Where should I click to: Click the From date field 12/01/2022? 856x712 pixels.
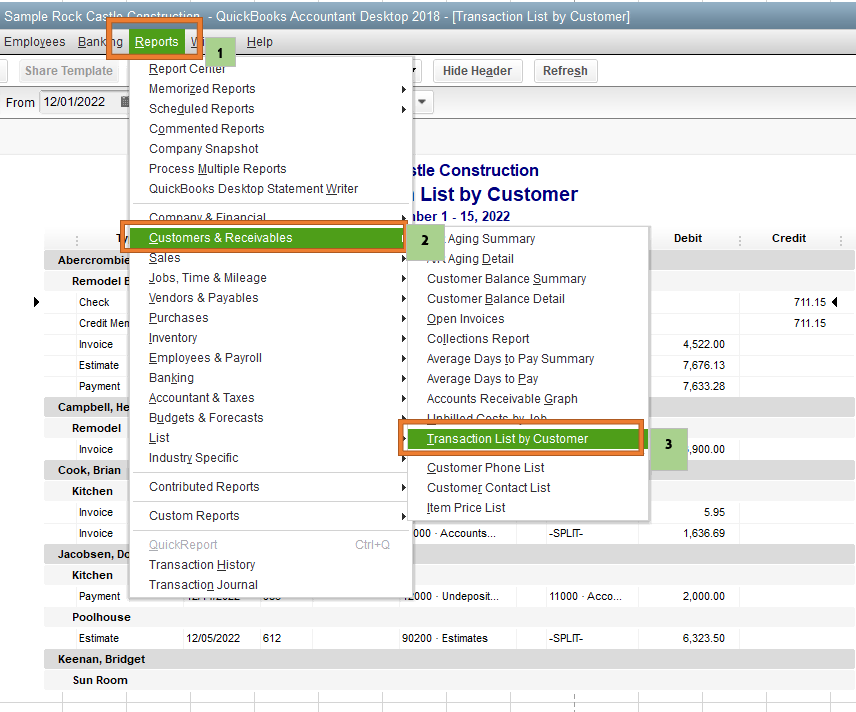[79, 102]
